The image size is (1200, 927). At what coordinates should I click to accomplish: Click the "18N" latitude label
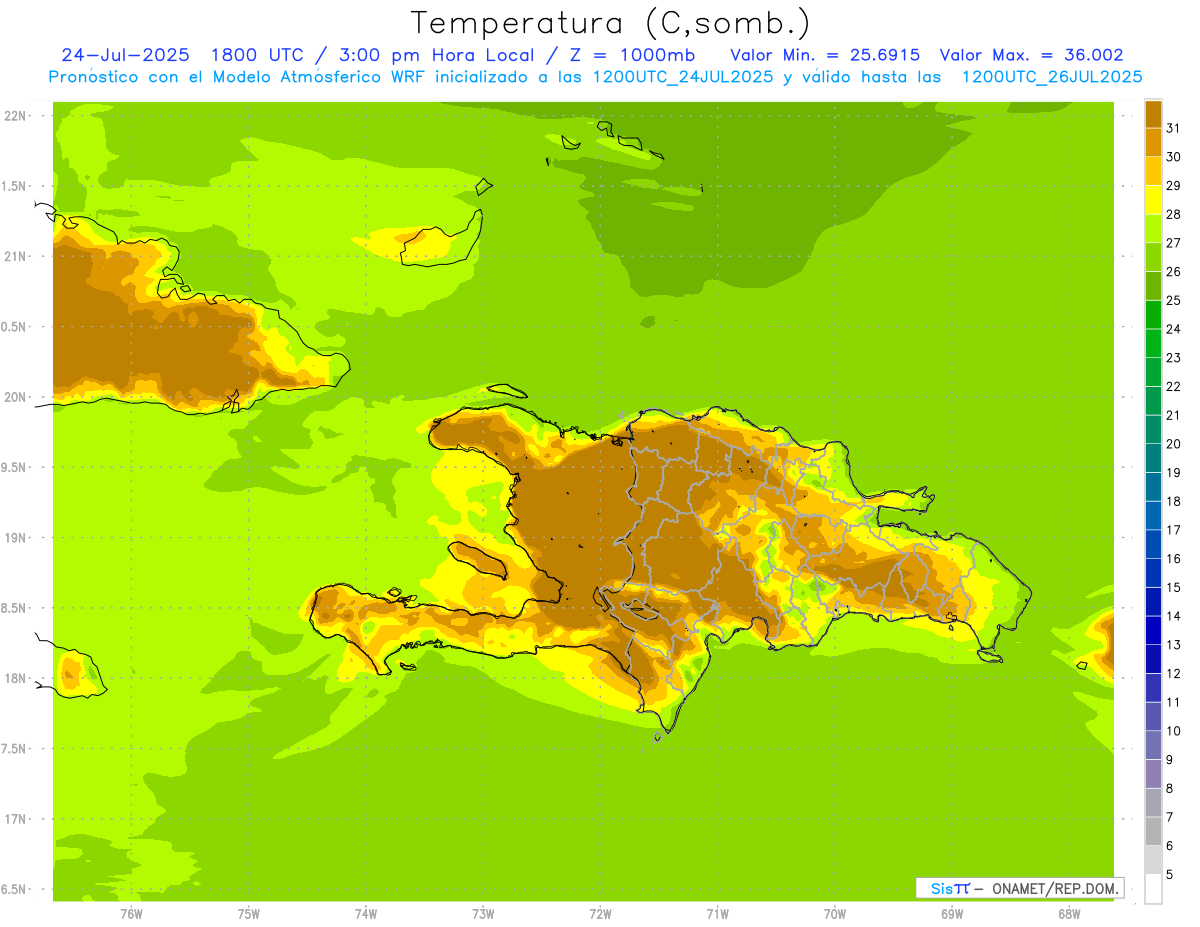pyautogui.click(x=15, y=678)
